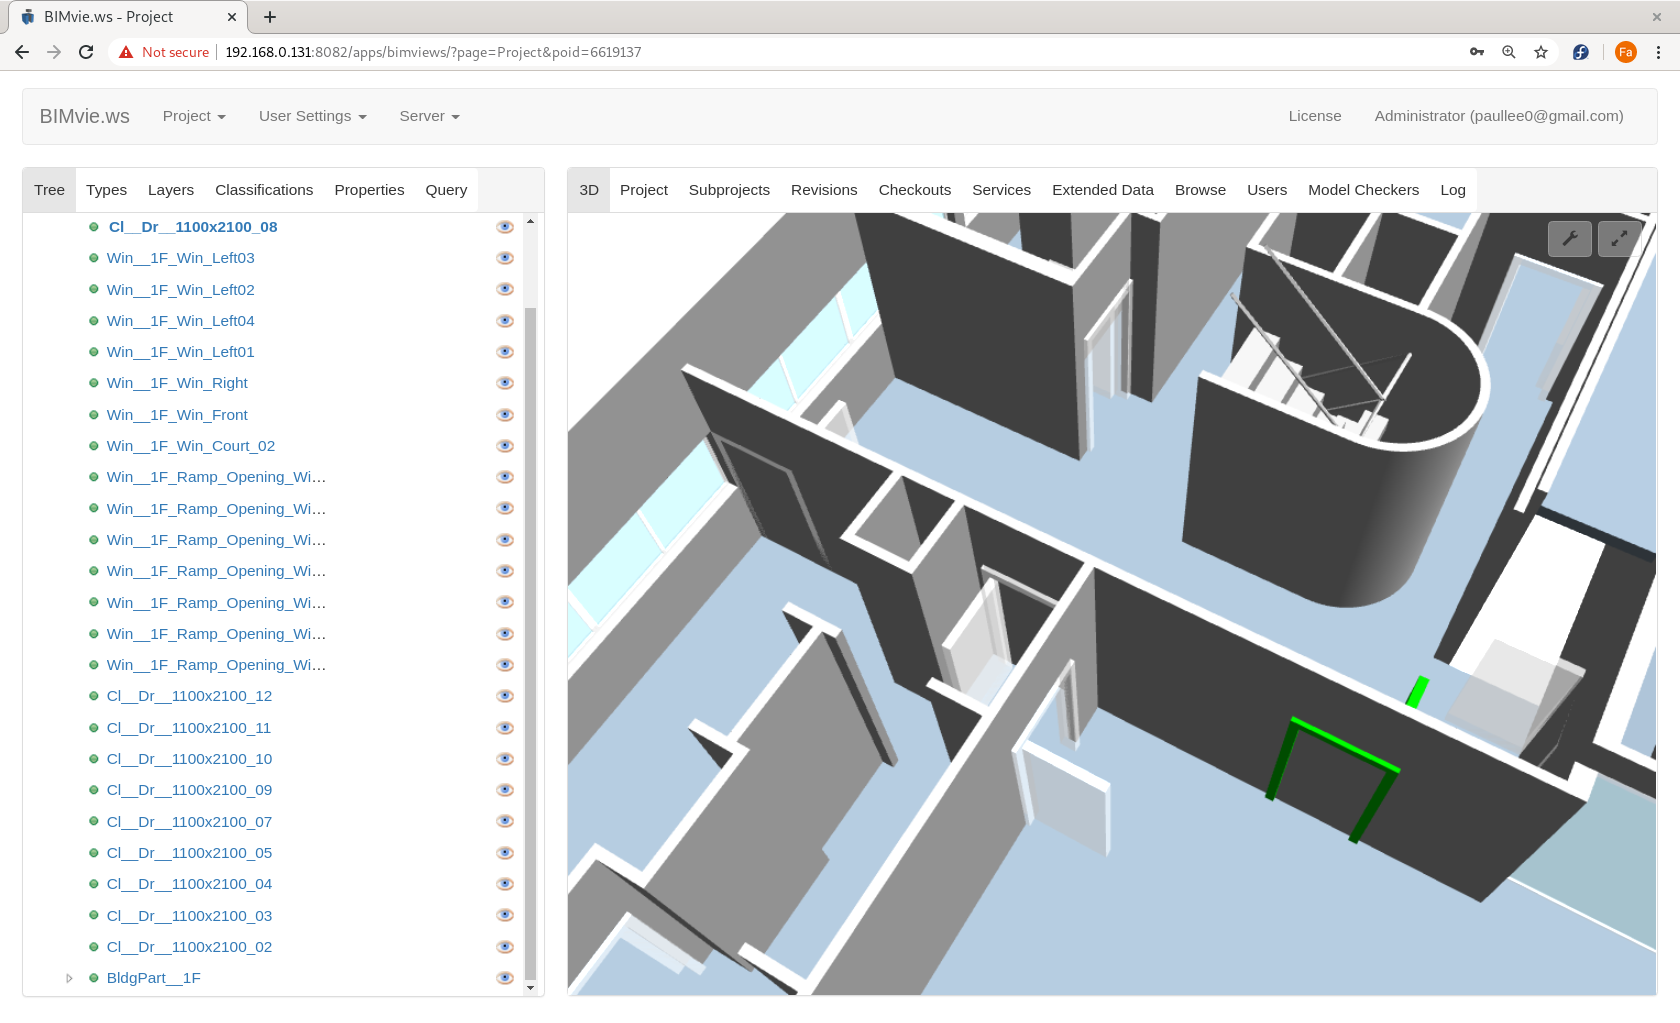Toggle visibility of Win__1F_Win_Left03
This screenshot has width=1680, height=1023.
click(505, 257)
